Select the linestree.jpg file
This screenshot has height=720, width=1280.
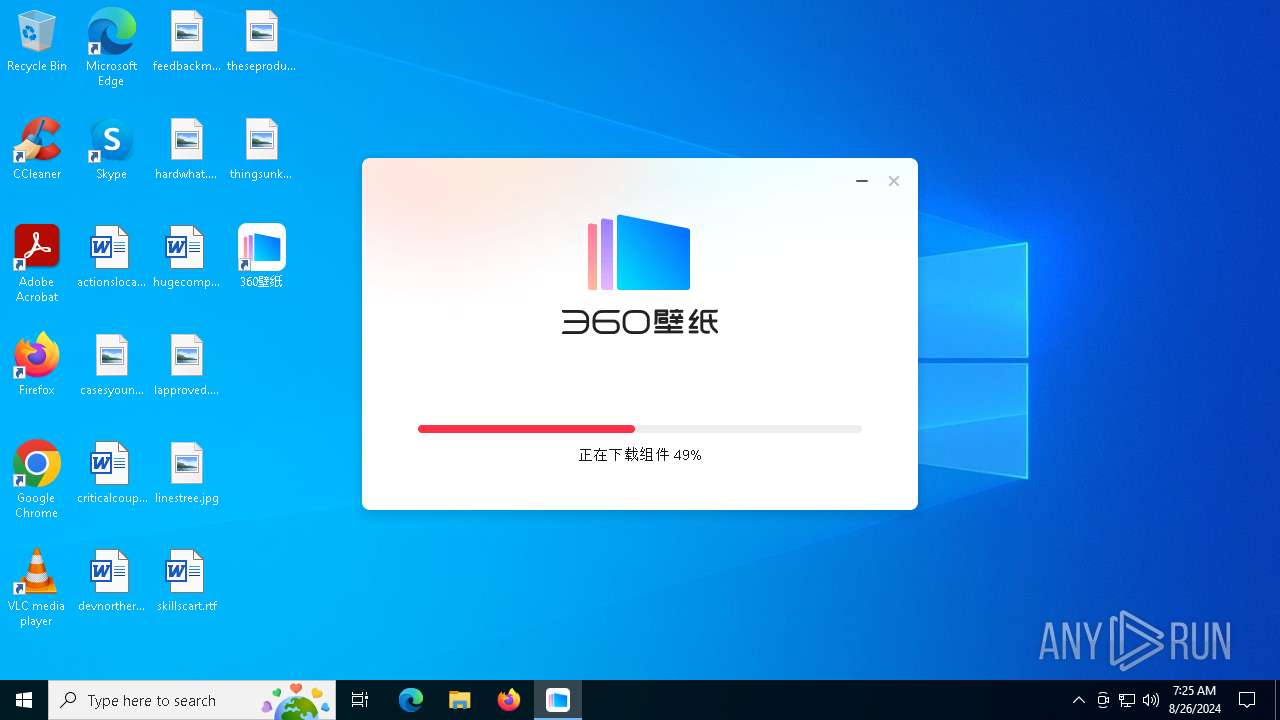[x=186, y=473]
